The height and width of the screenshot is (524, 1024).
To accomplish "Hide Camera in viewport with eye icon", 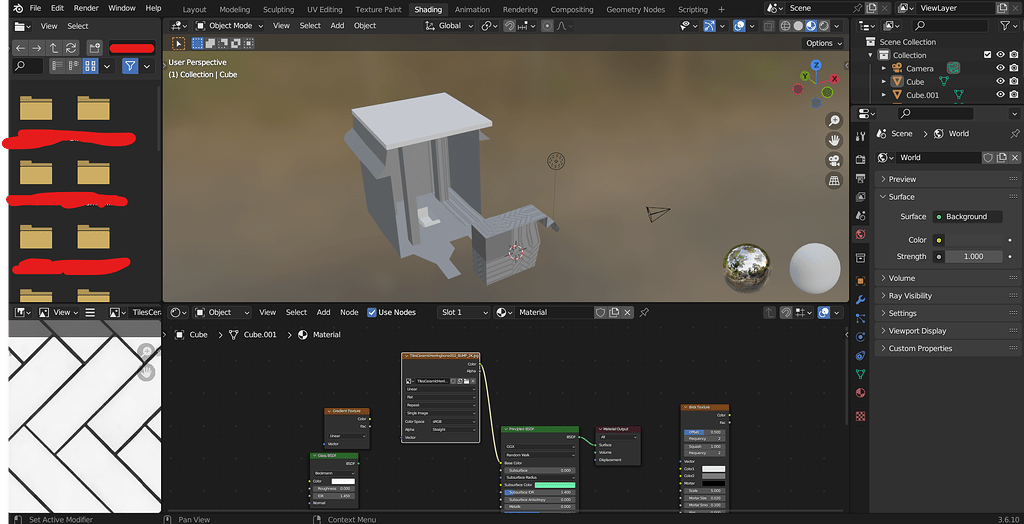I will coord(1000,68).
